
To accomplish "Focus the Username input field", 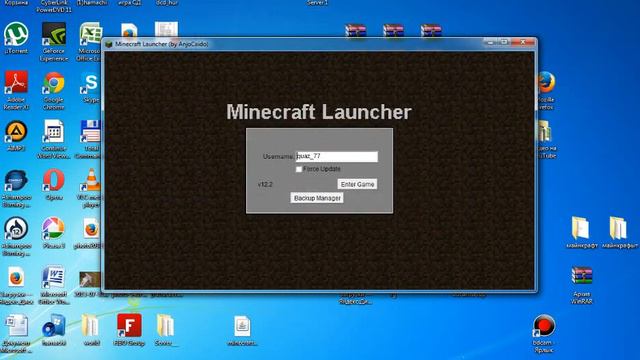I will click(x=337, y=156).
